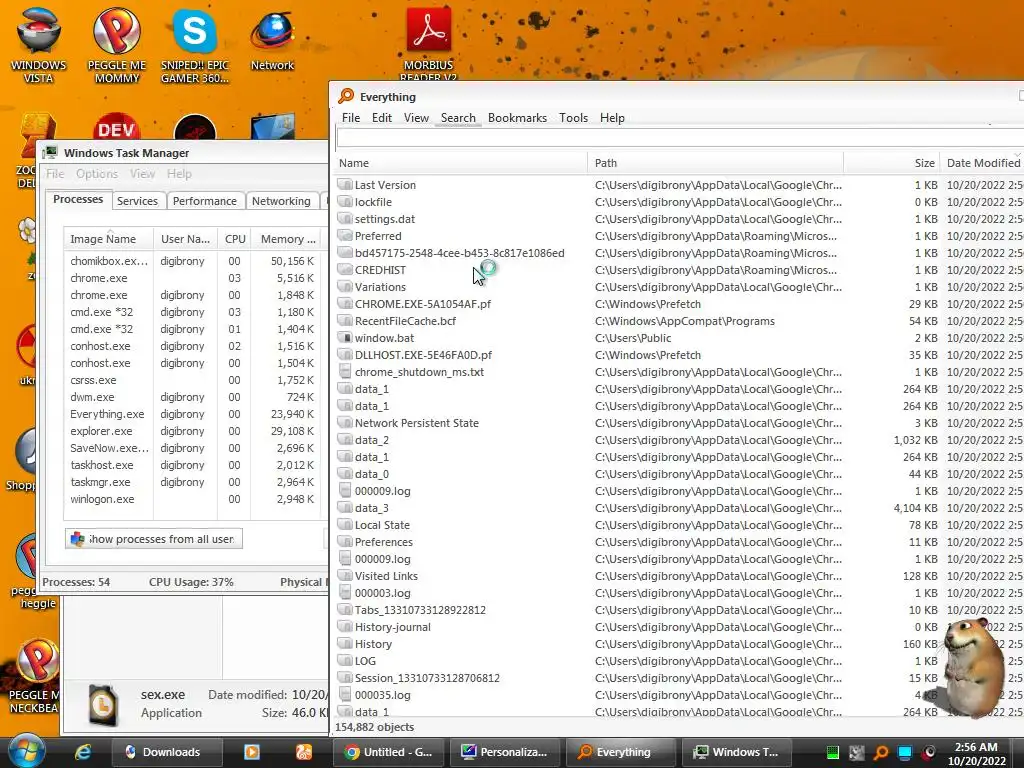Select the Everything.exe process row
Screen dimensions: 1024x768
[193, 414]
